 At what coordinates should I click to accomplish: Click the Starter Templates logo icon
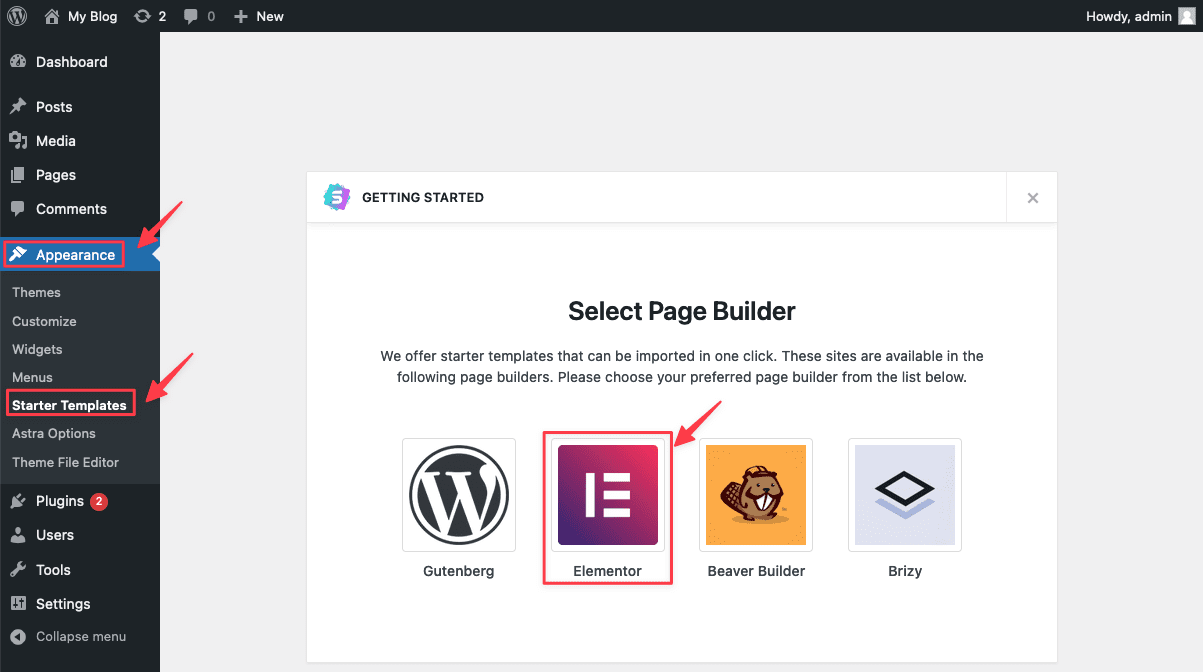pos(337,197)
